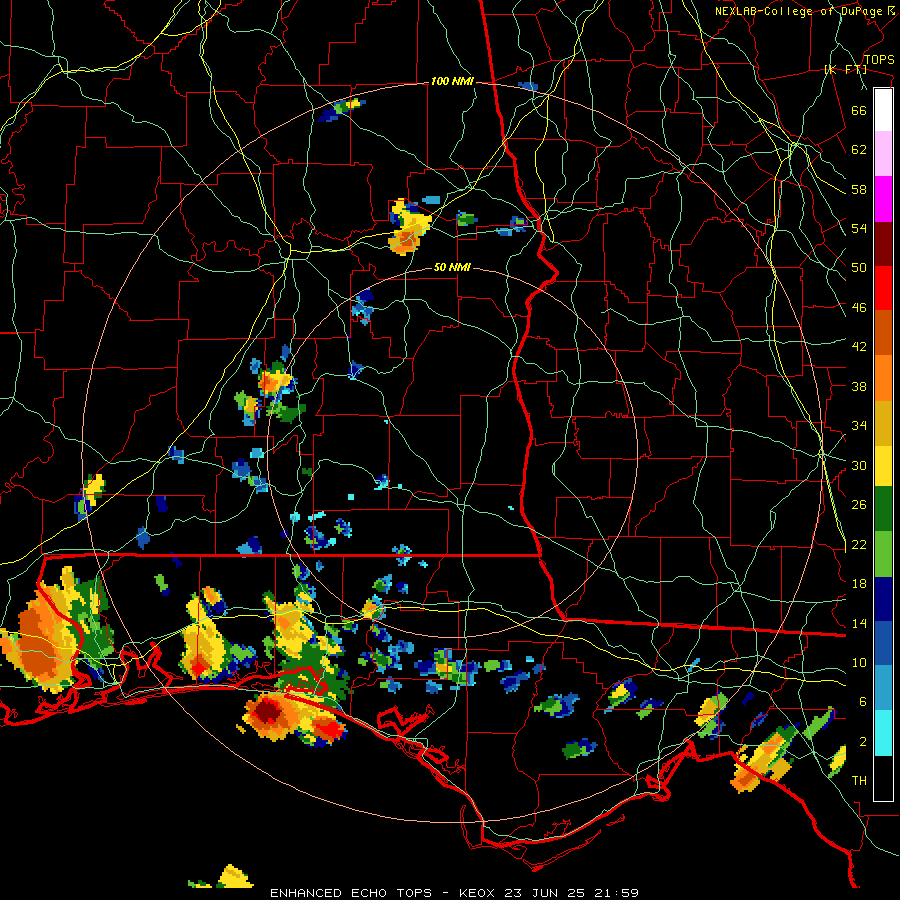Click the dark orange legend swatch

pyautogui.click(x=883, y=333)
